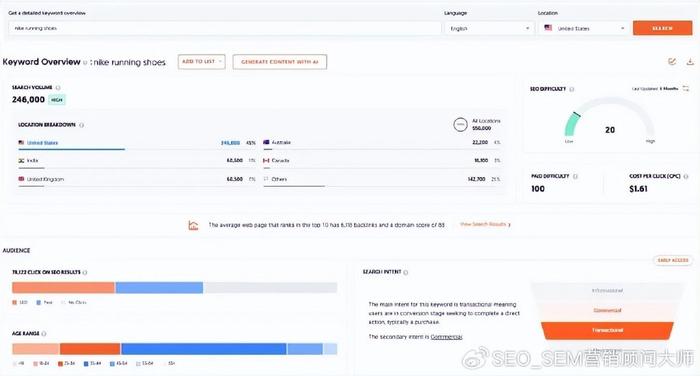Click the Search Volume info icon

click(x=58, y=88)
